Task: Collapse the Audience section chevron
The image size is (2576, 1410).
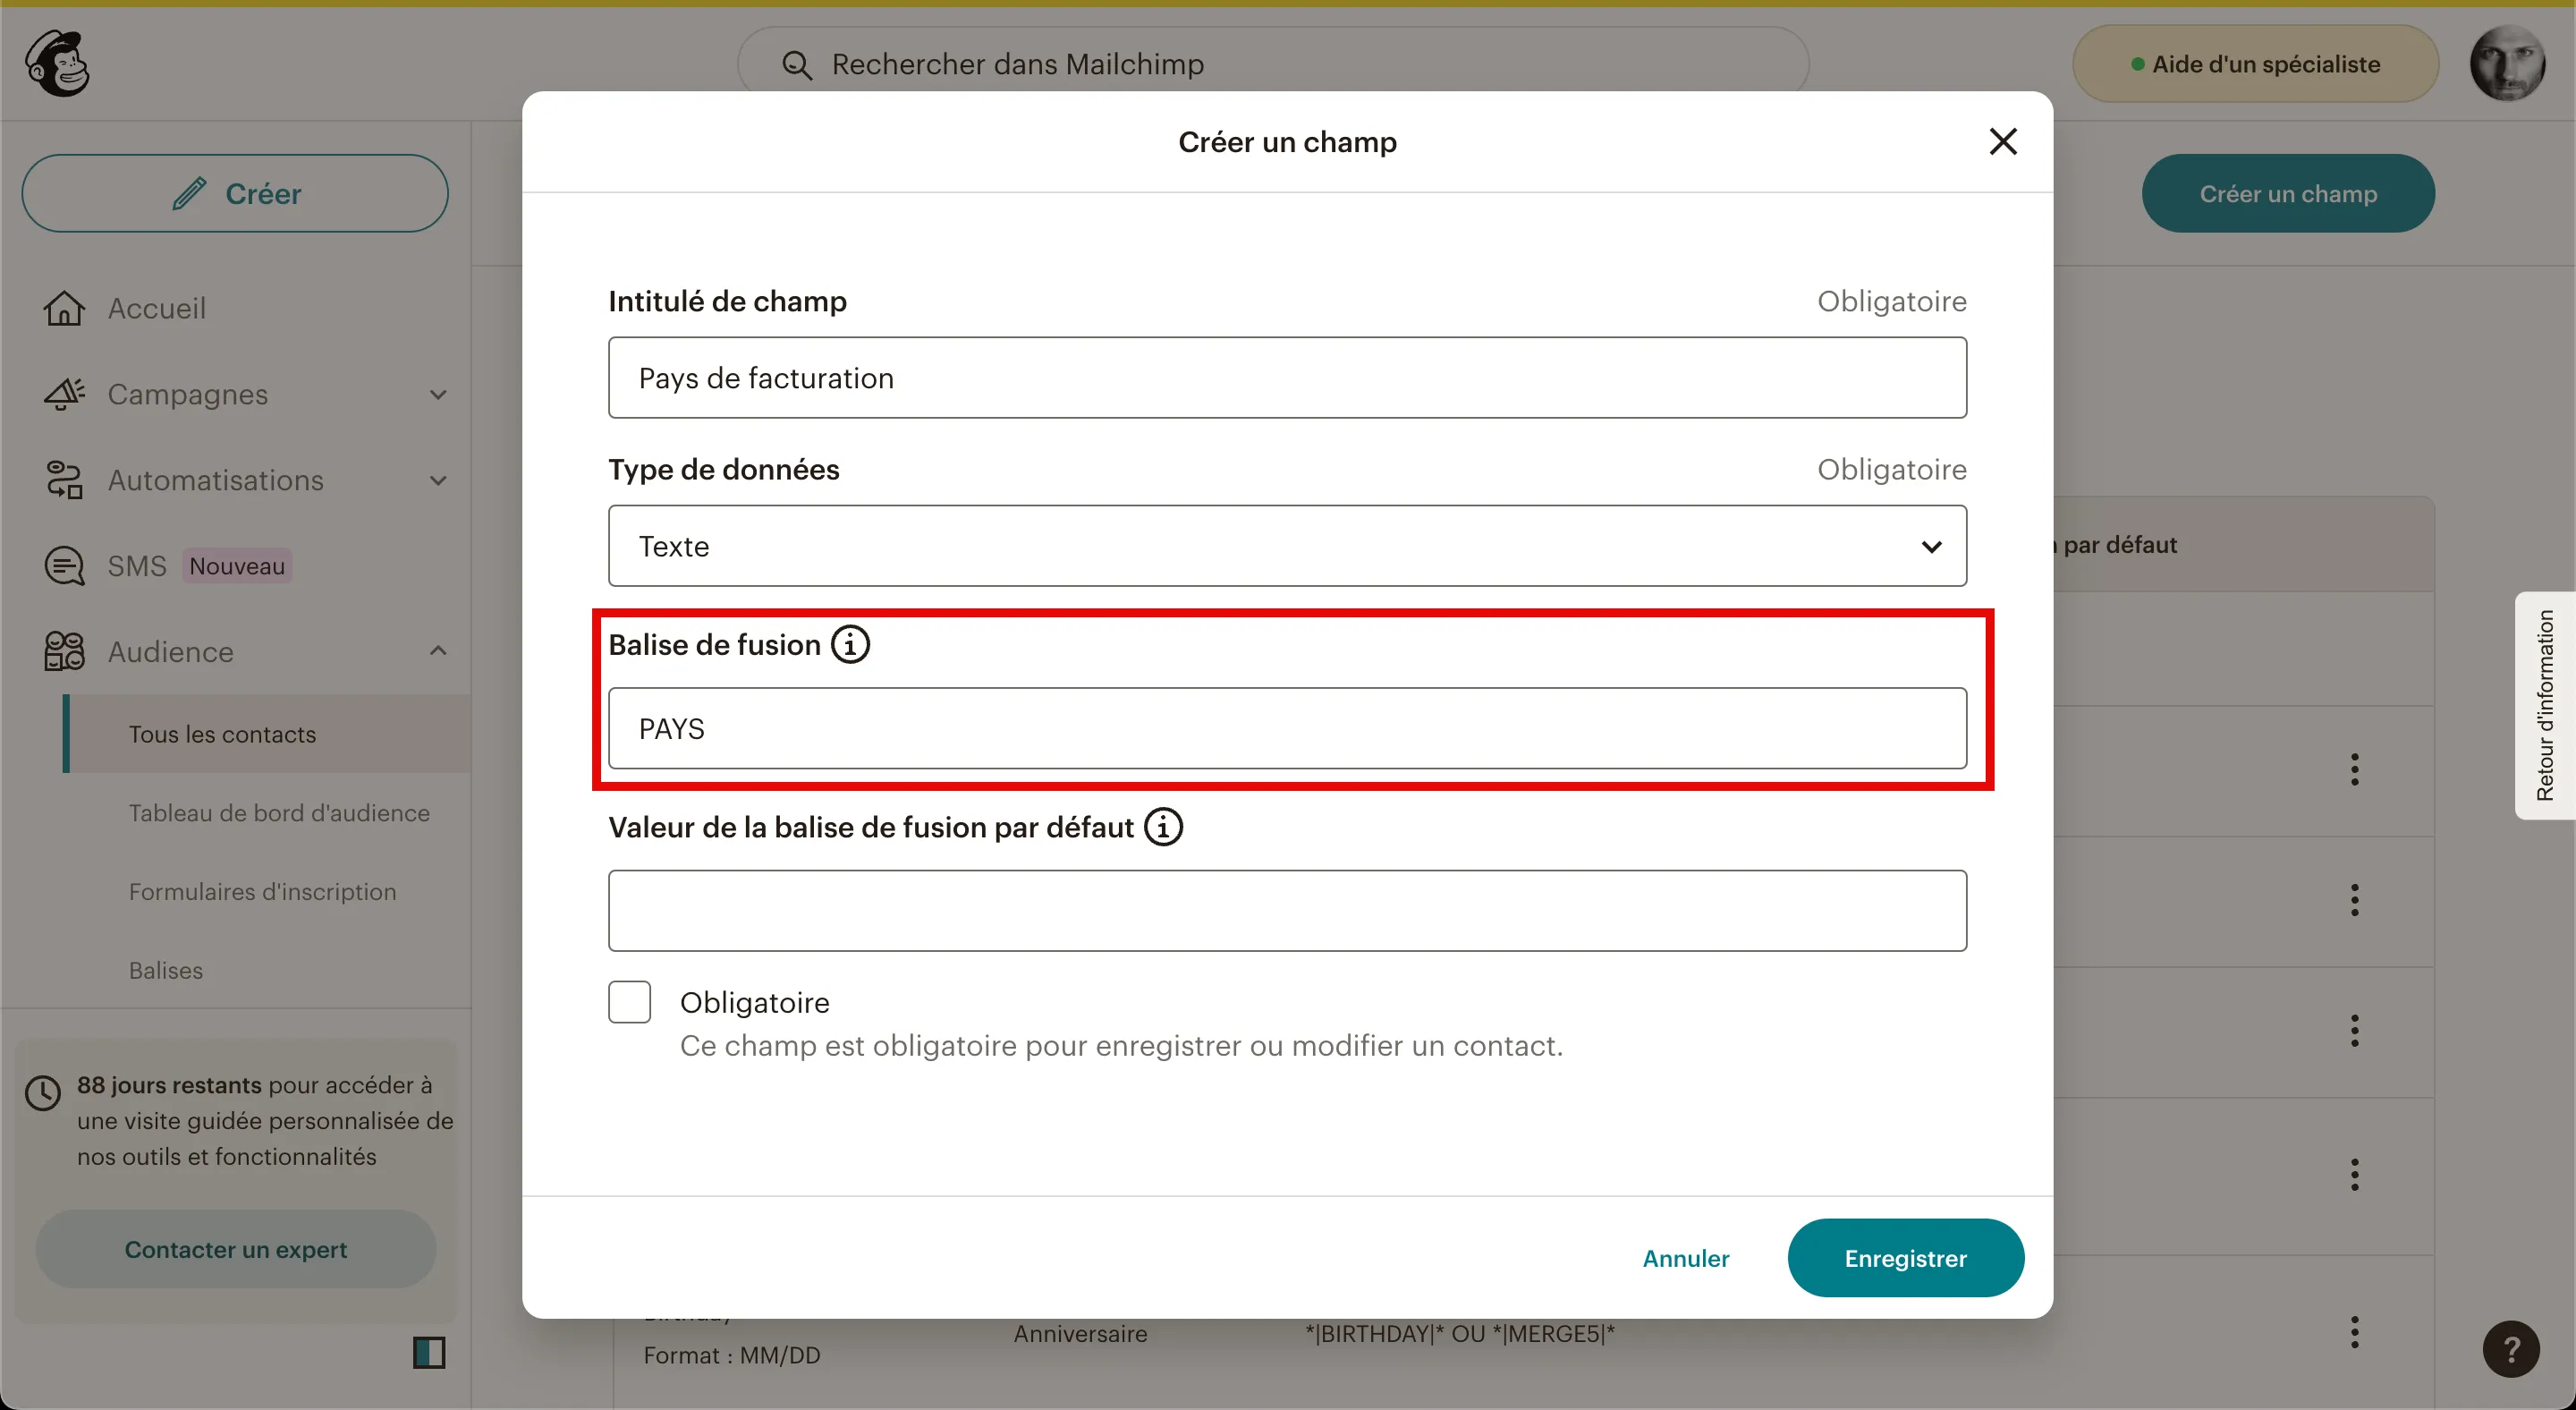Action: point(438,652)
